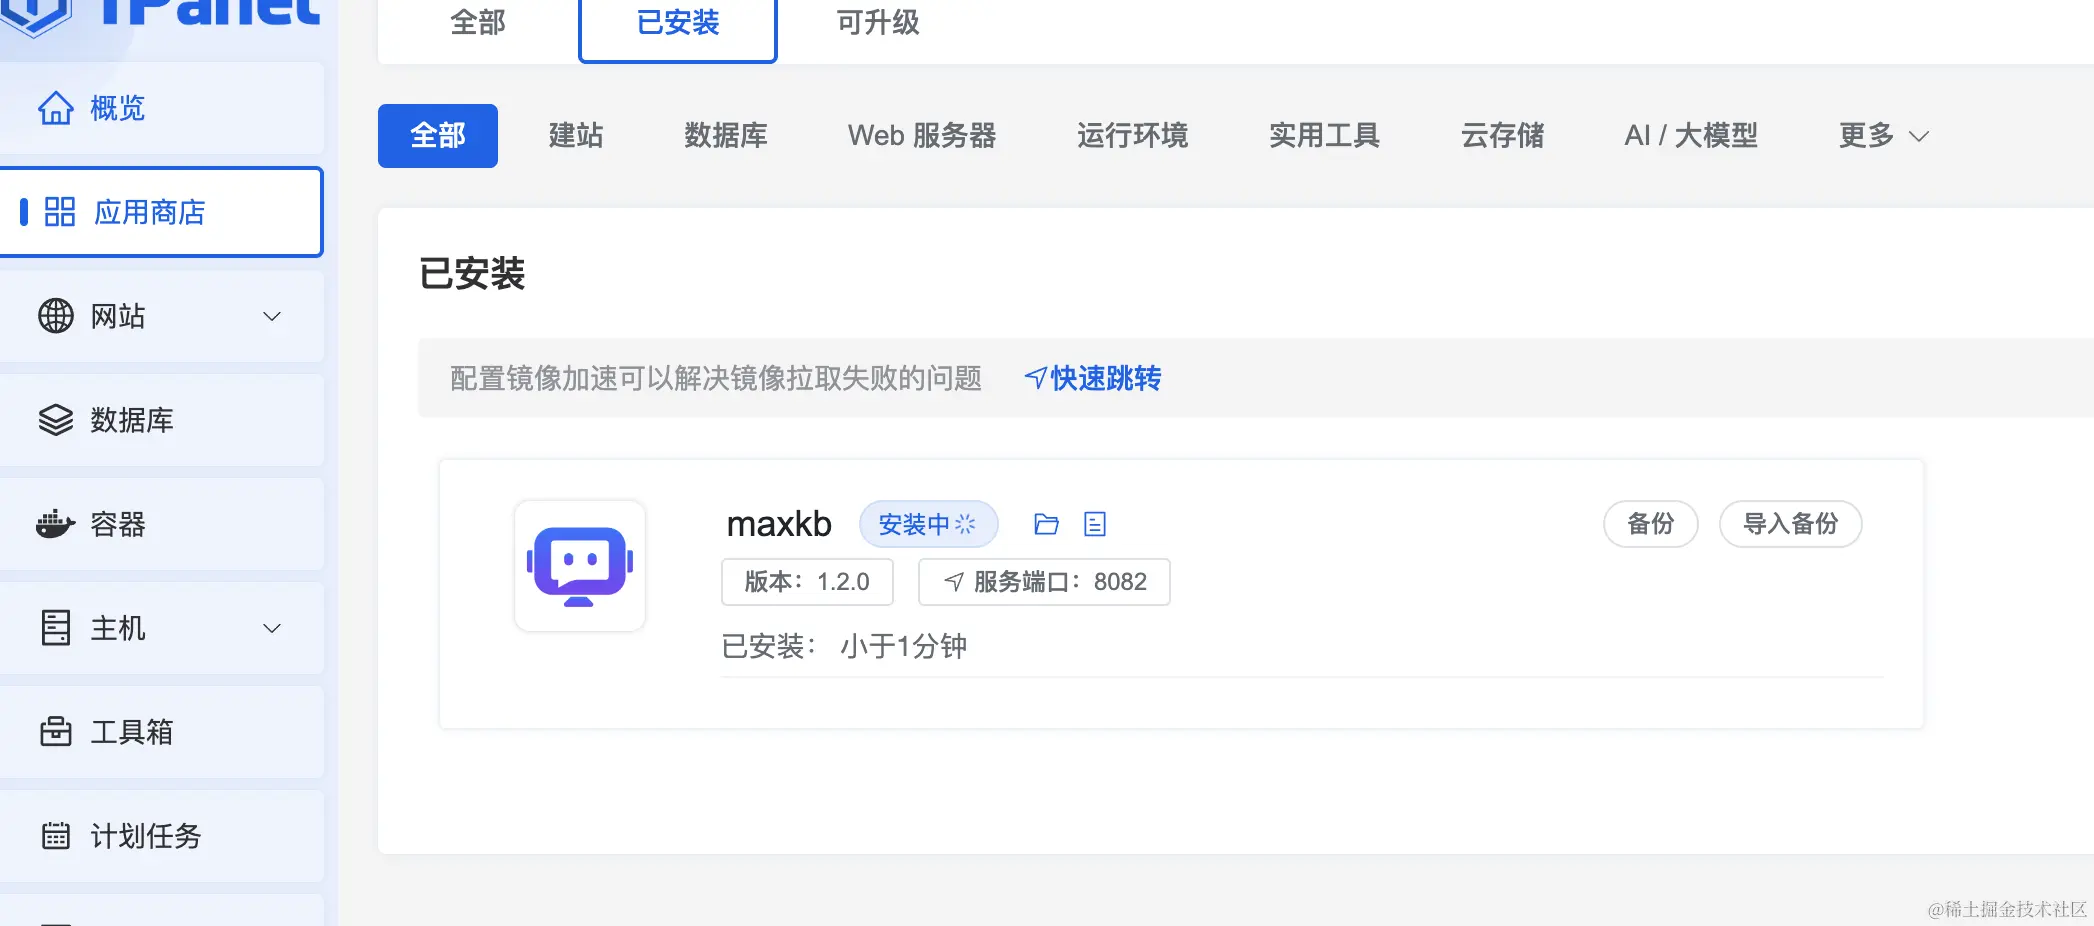
Task: Follow the 快速跳转 link
Action: pyautogui.click(x=1093, y=378)
